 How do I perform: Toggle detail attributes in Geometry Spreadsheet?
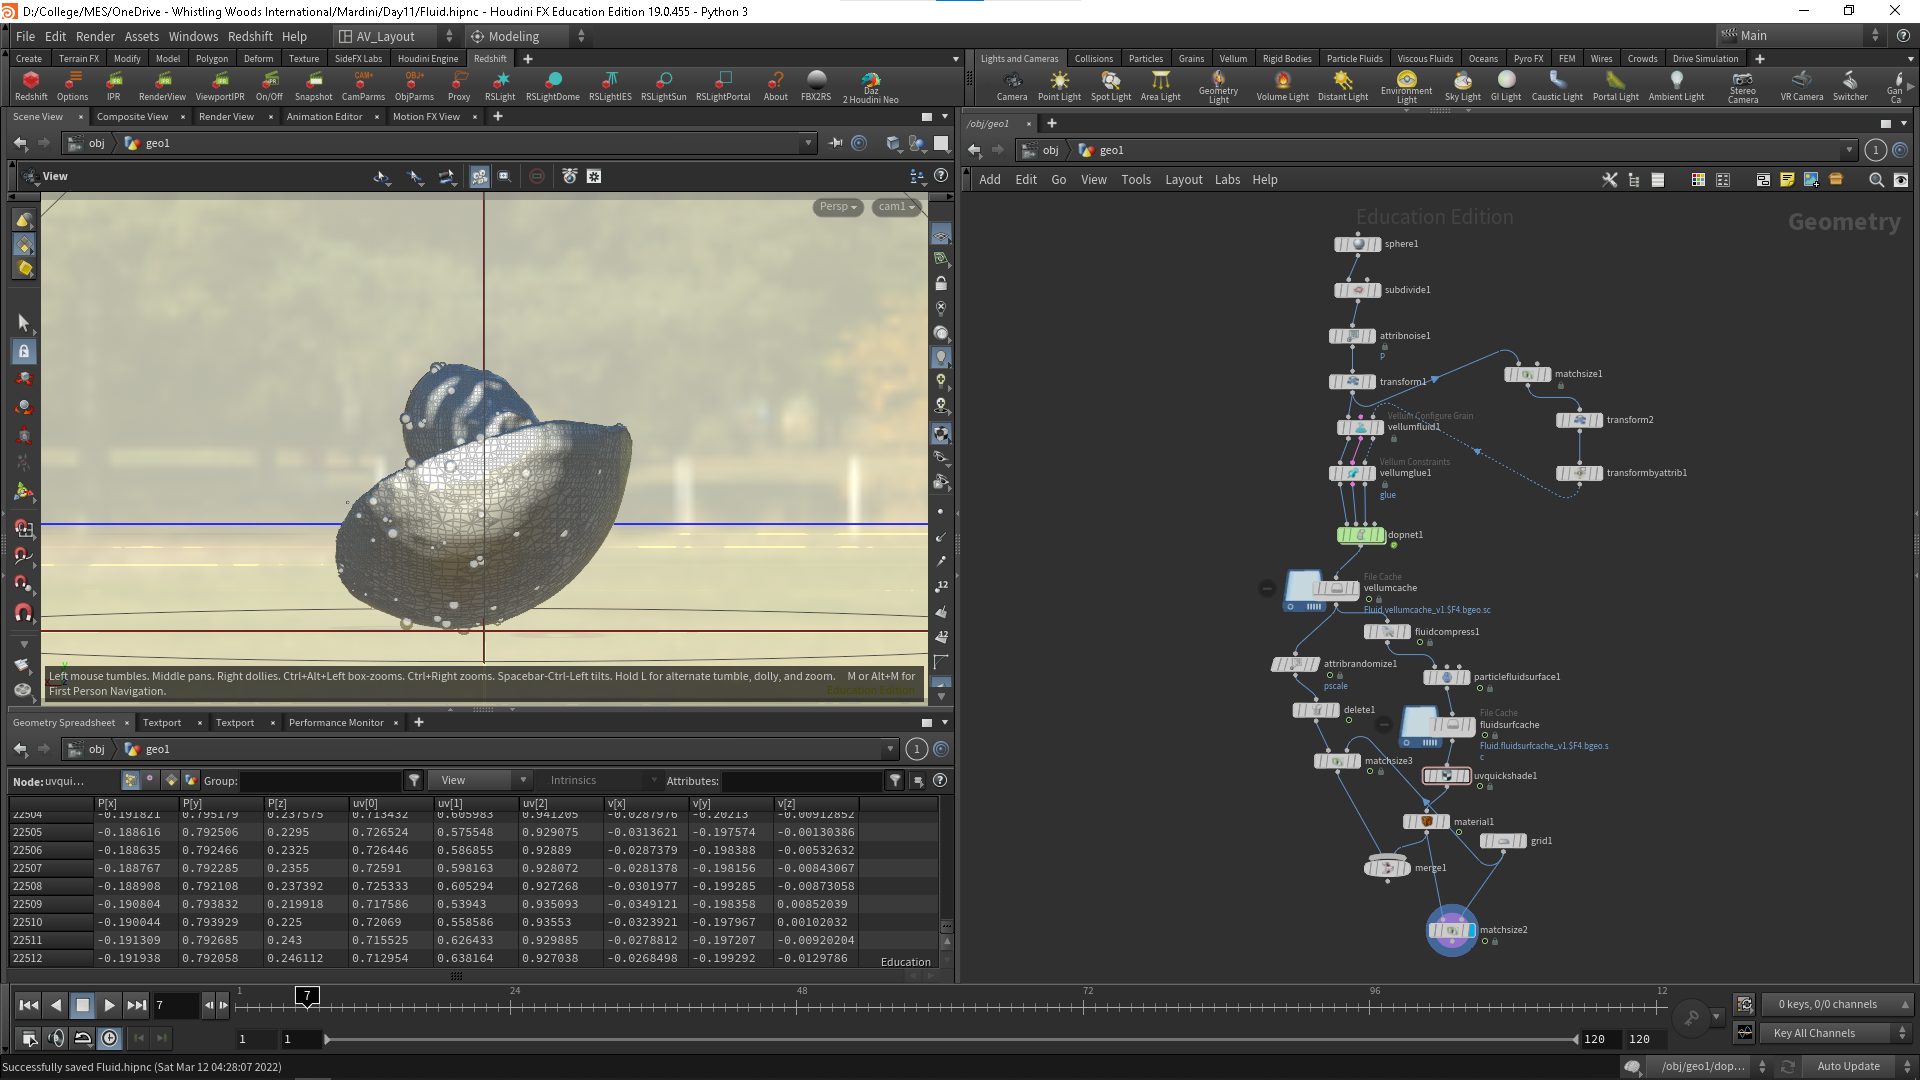tap(191, 780)
